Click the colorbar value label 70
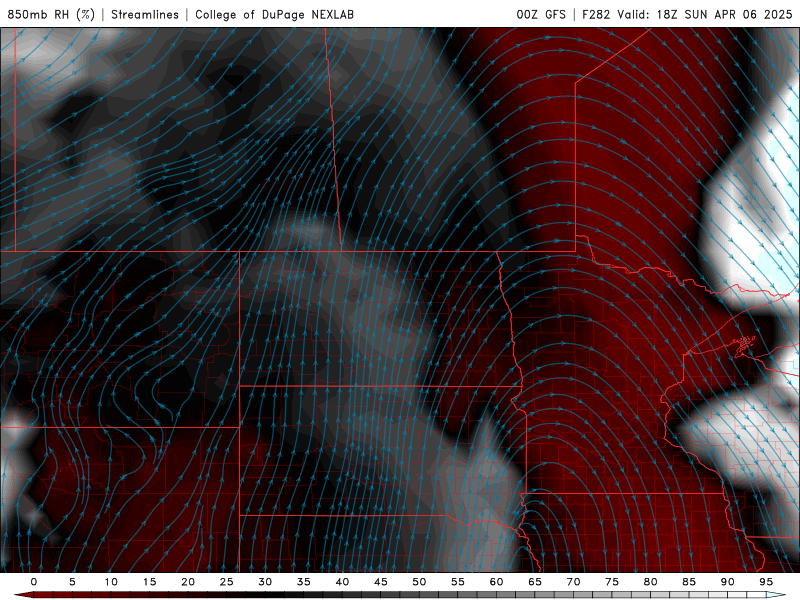The width and height of the screenshot is (800, 600). click(x=573, y=582)
